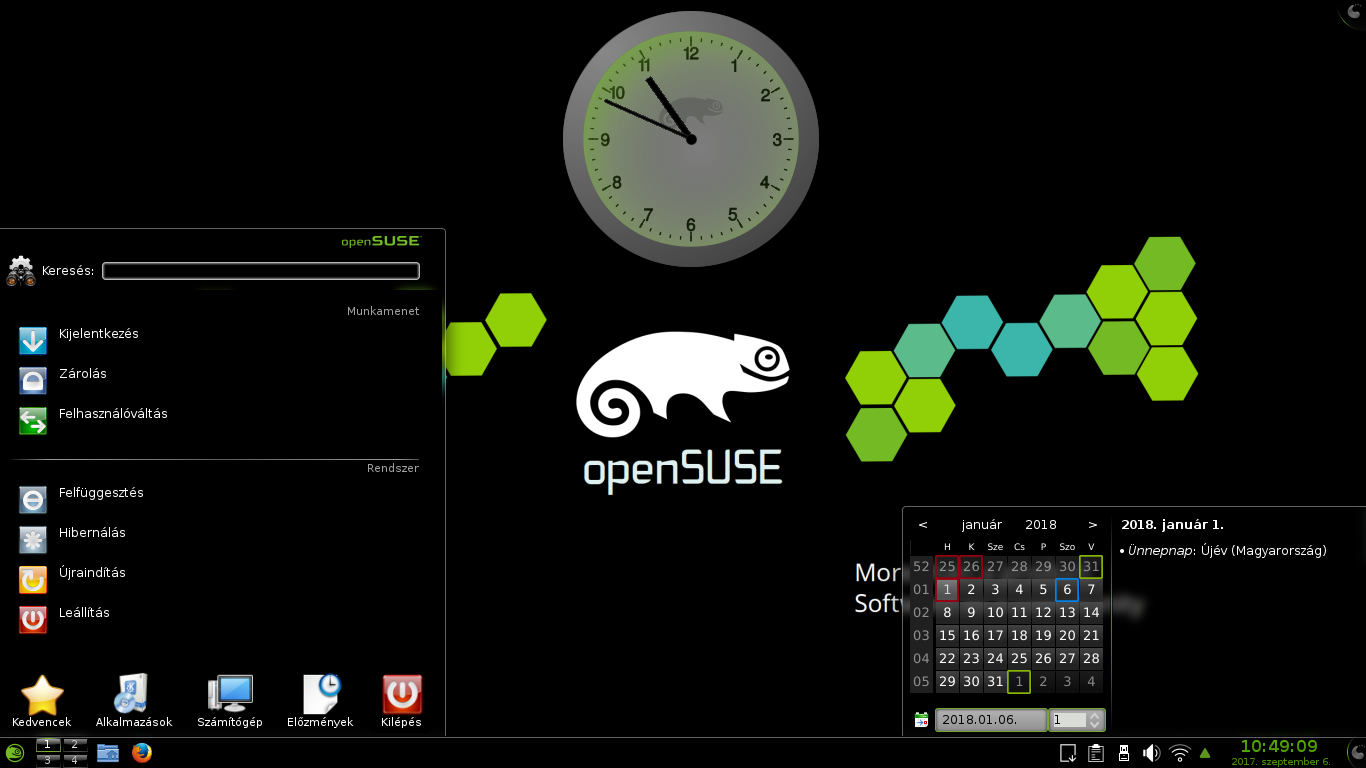This screenshot has height=768, width=1366.
Task: Click the week number spinner arrows
Action: tap(1095, 720)
